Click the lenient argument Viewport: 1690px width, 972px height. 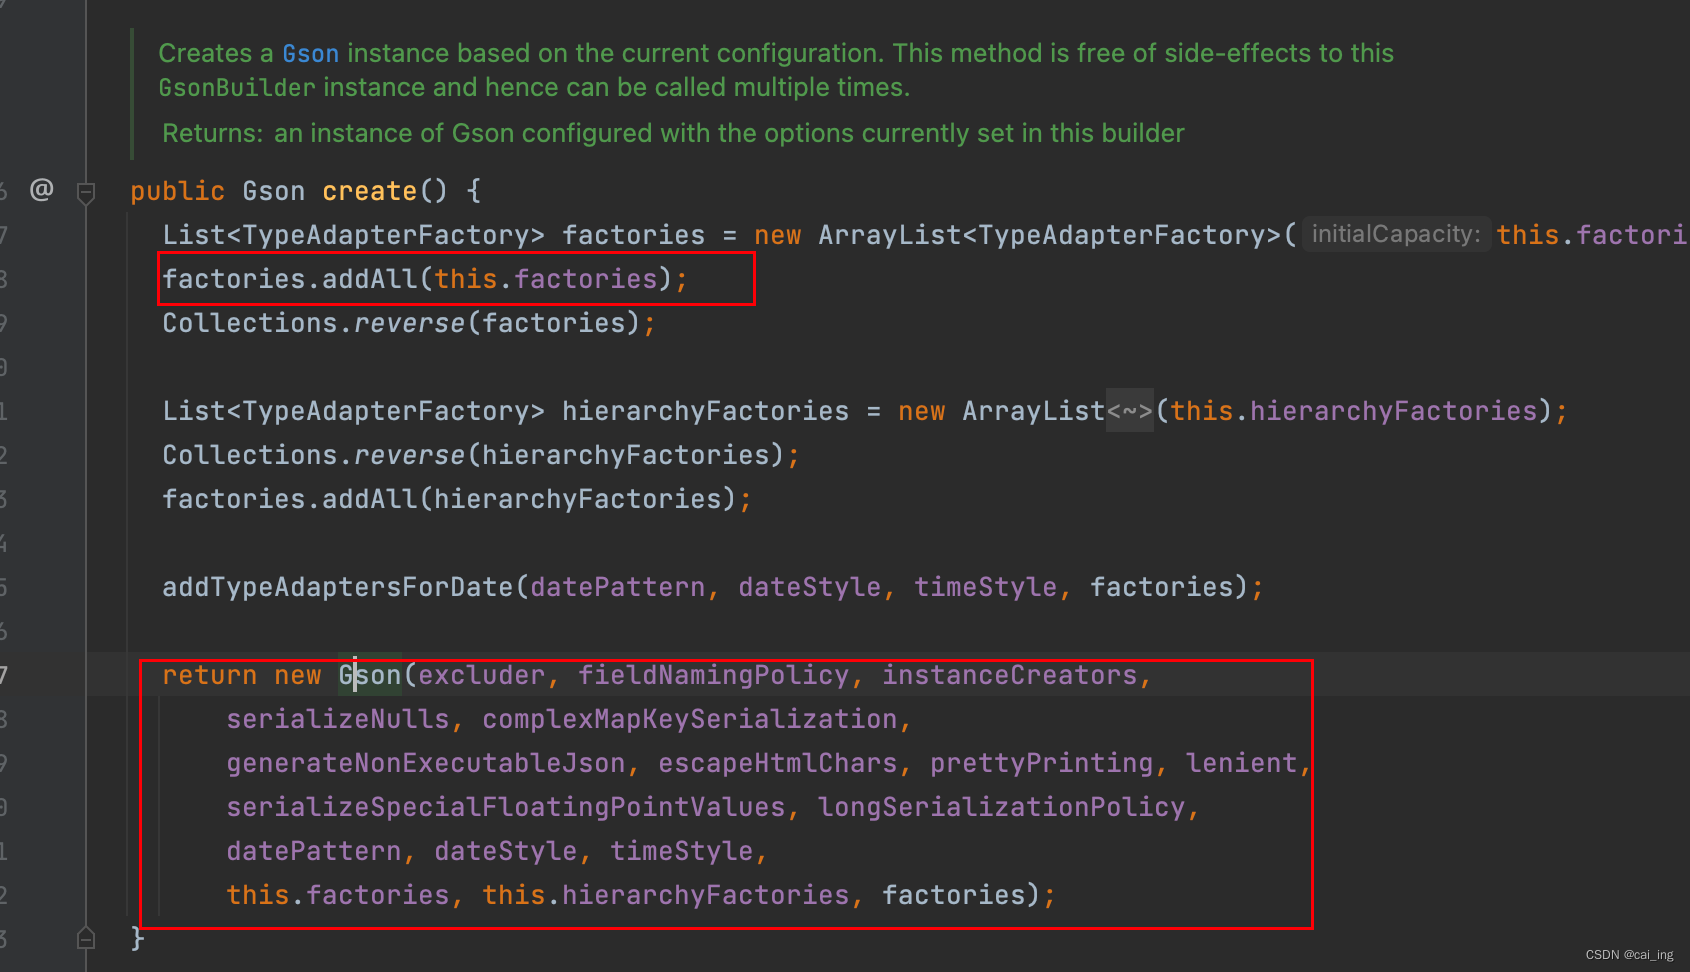click(1241, 763)
